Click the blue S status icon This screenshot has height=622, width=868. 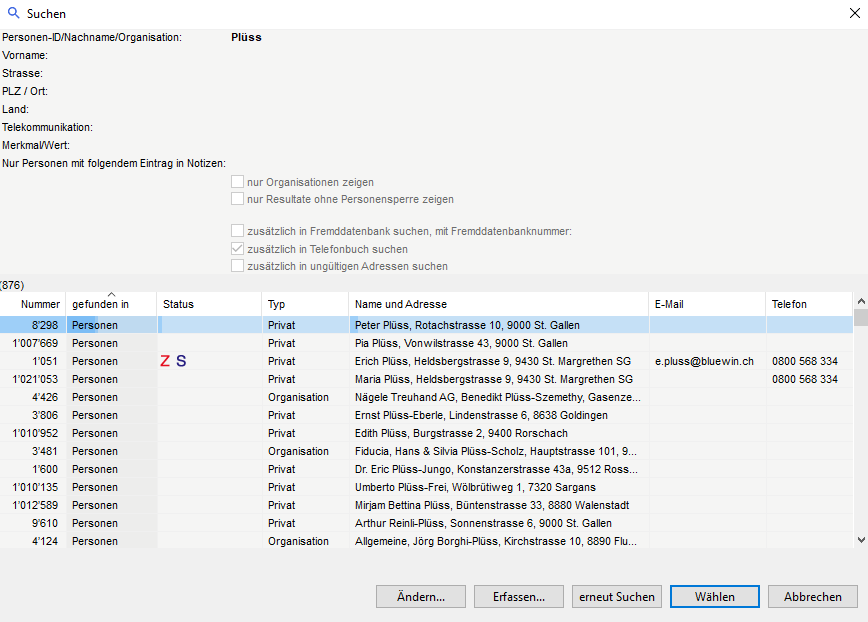181,361
